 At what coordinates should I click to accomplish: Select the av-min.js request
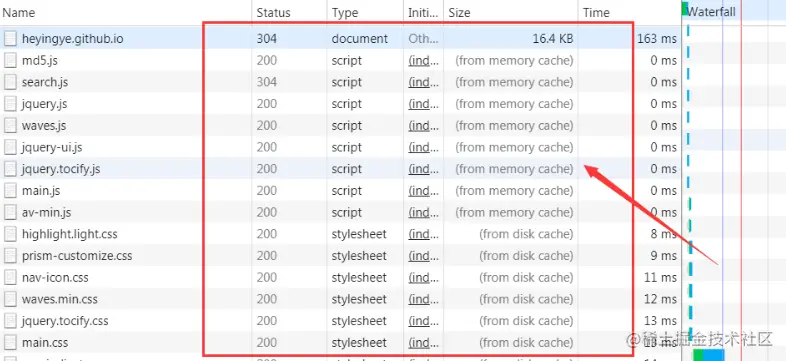click(340, 213)
